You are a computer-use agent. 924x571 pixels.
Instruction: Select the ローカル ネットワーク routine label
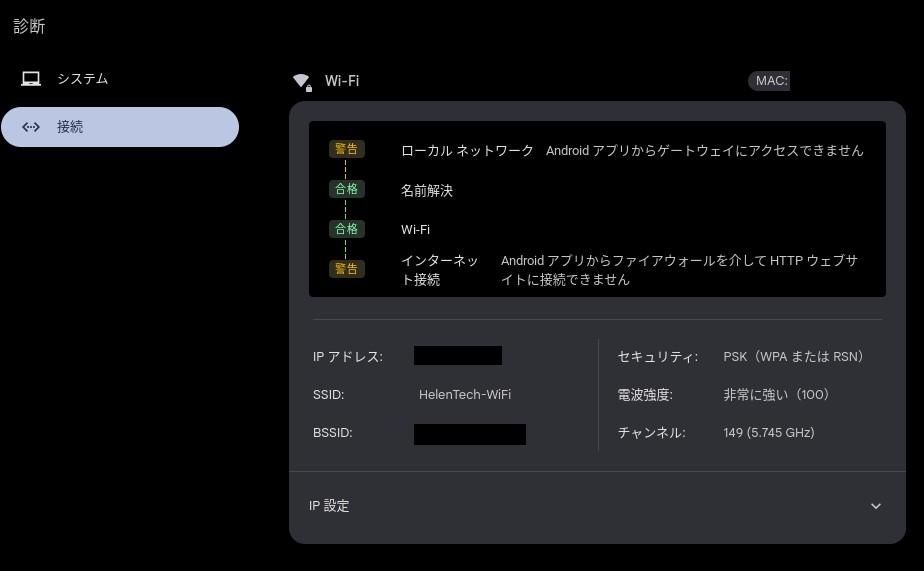pyautogui.click(x=467, y=151)
